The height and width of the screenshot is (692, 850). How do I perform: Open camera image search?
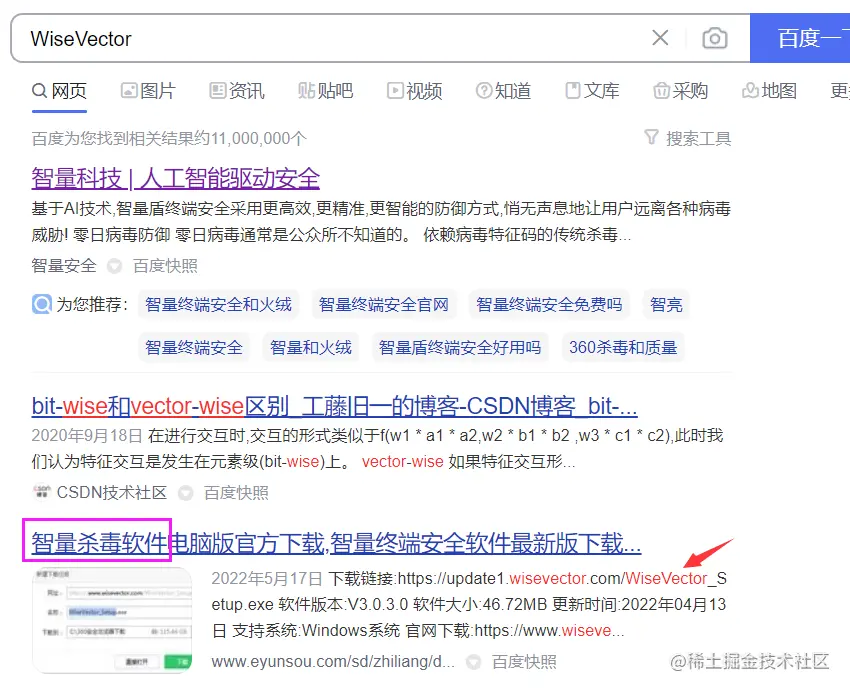tap(714, 38)
